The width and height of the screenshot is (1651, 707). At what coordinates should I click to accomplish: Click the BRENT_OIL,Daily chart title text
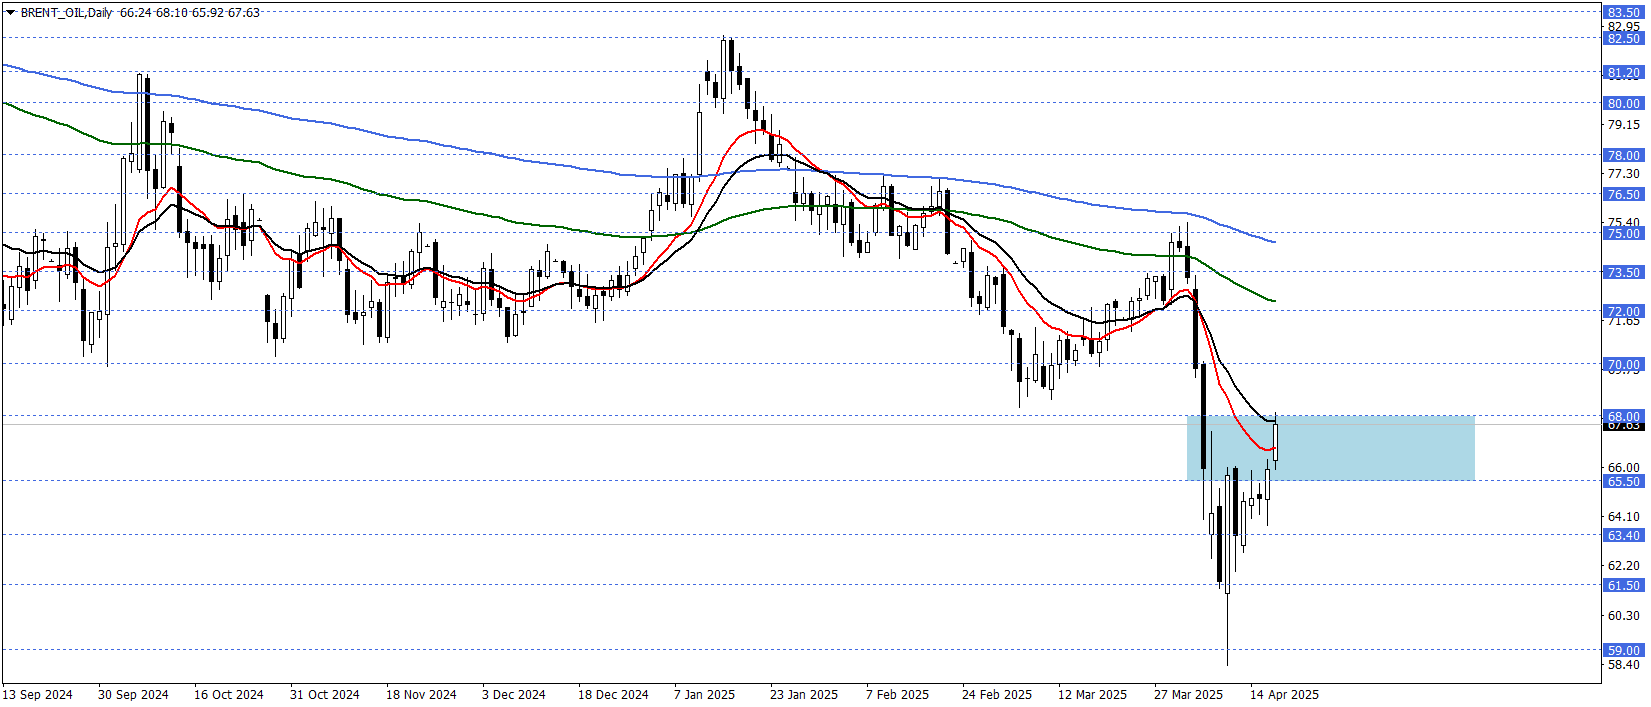[67, 13]
